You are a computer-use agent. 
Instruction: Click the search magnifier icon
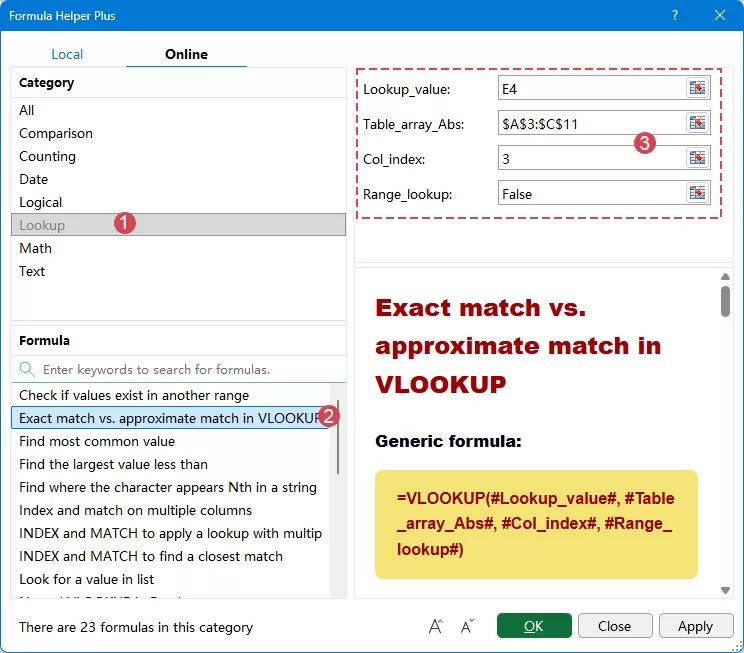pyautogui.click(x=27, y=369)
